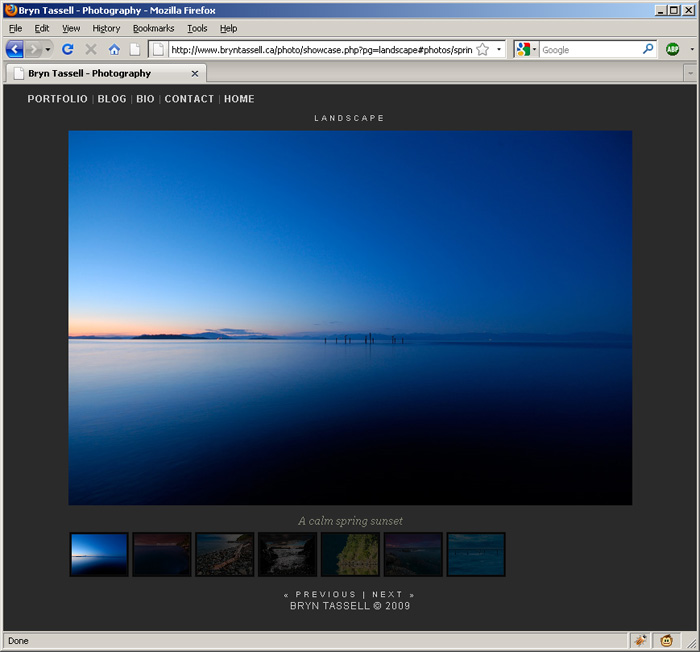Image resolution: width=700 pixels, height=652 pixels.
Task: Go to the PREVIOUS photo
Action: click(320, 594)
